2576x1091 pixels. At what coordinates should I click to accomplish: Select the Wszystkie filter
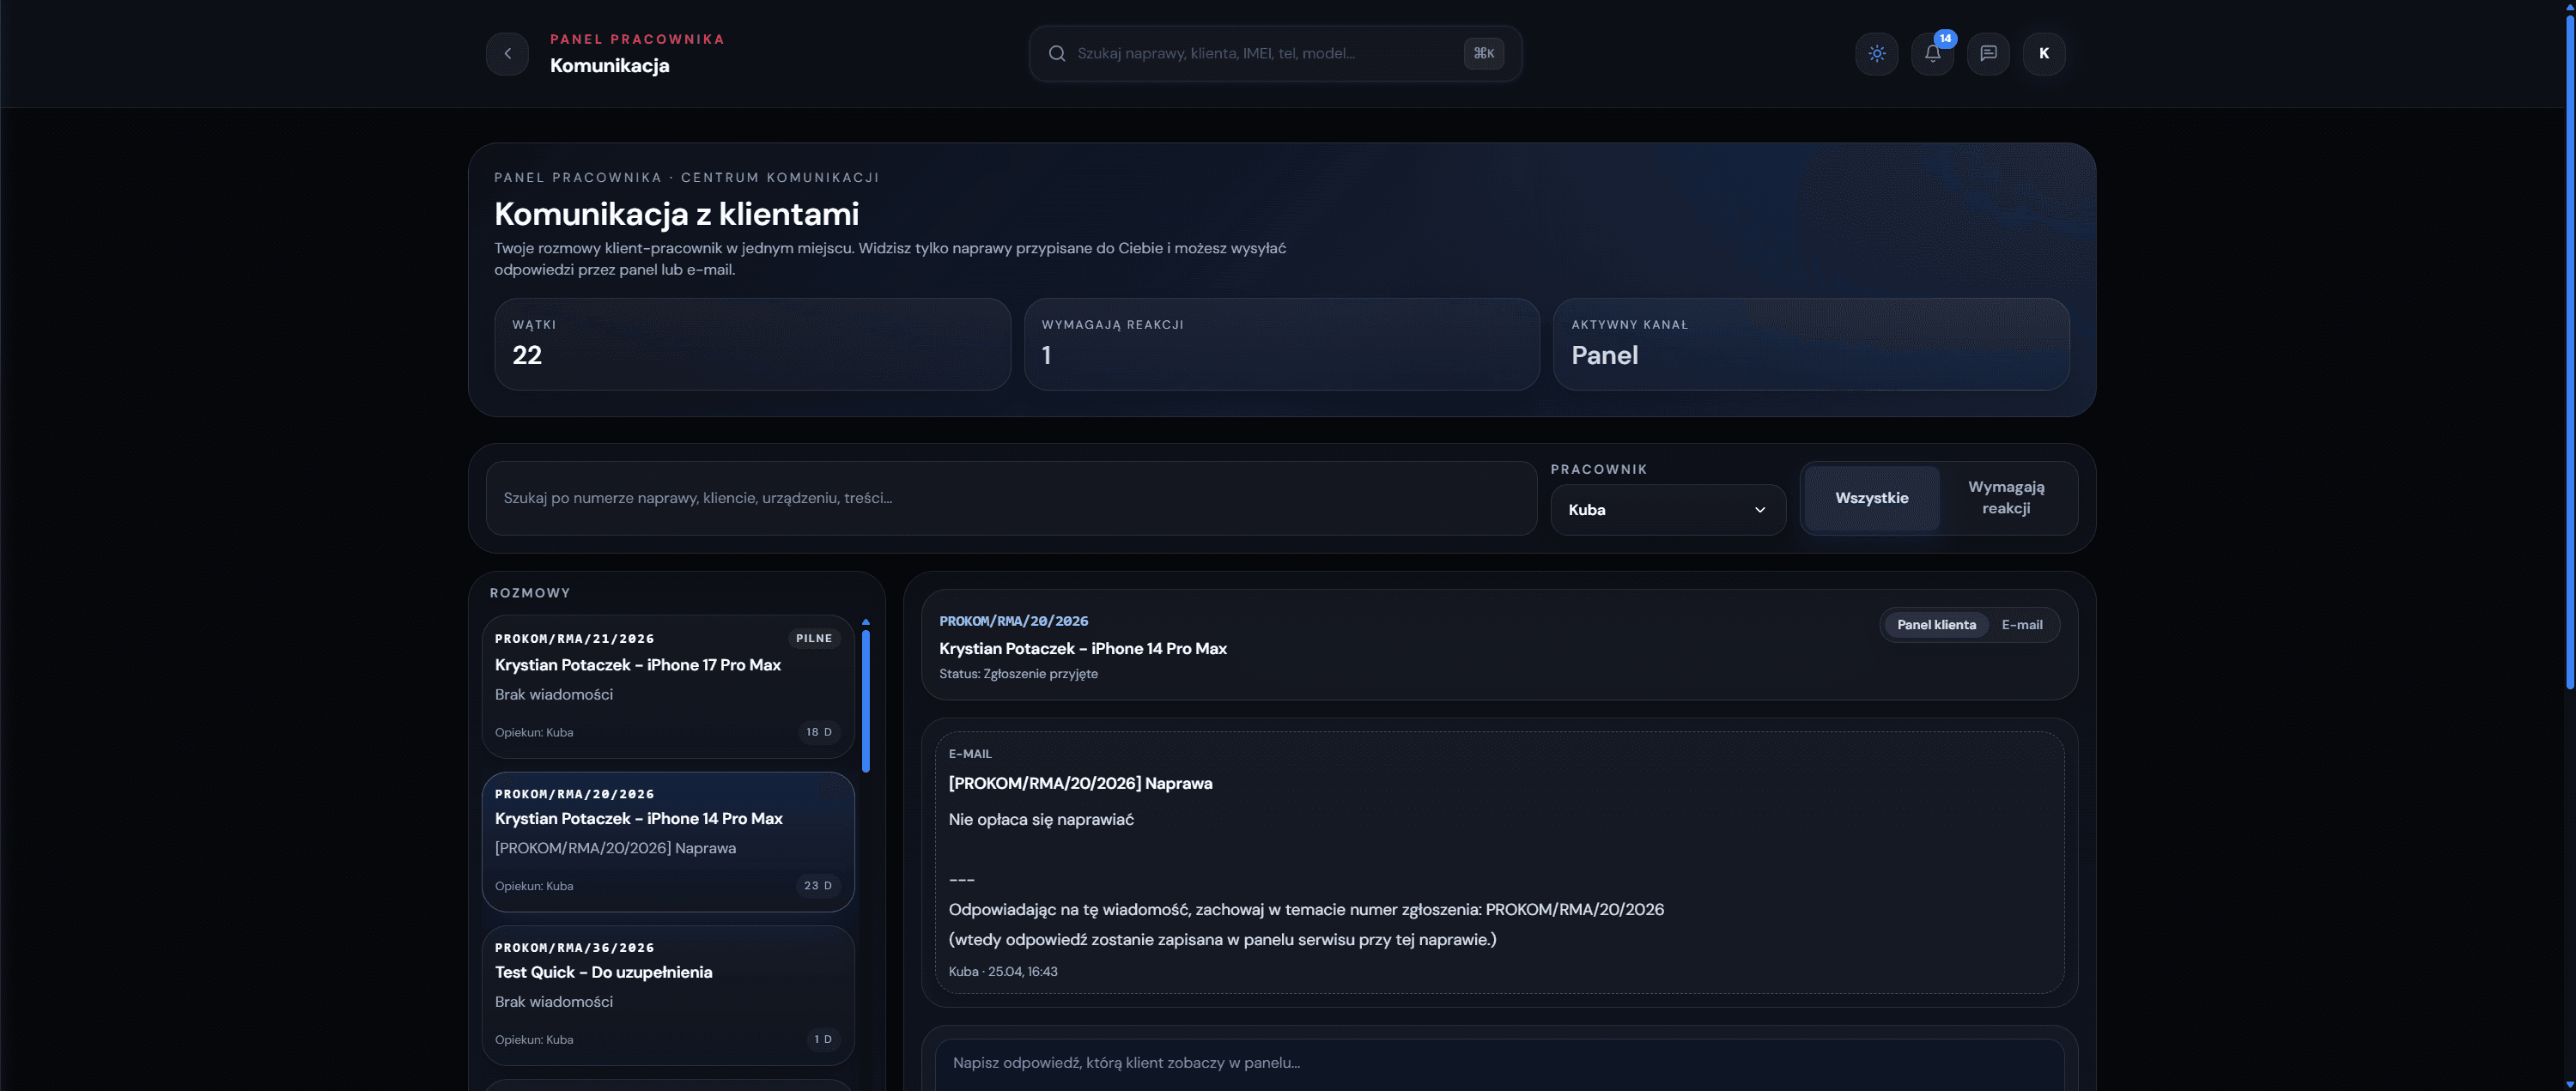tap(1871, 498)
